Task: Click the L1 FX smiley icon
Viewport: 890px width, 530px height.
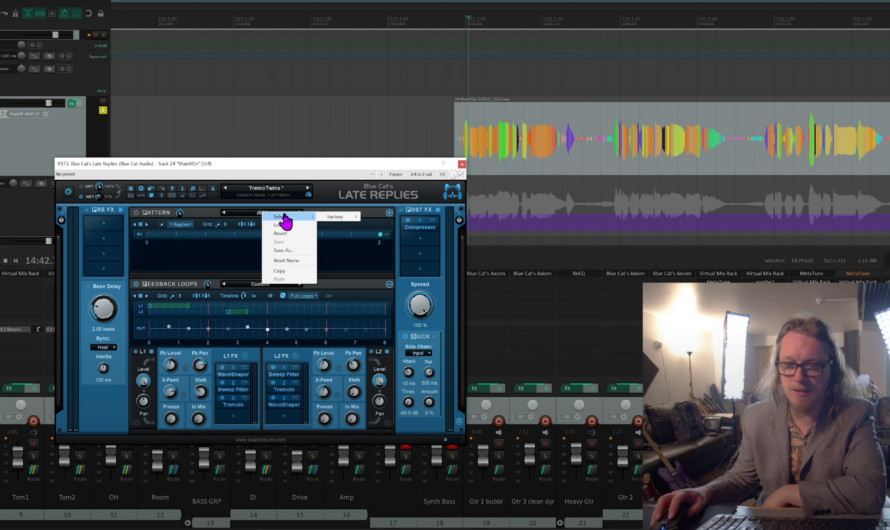Action: pos(245,356)
